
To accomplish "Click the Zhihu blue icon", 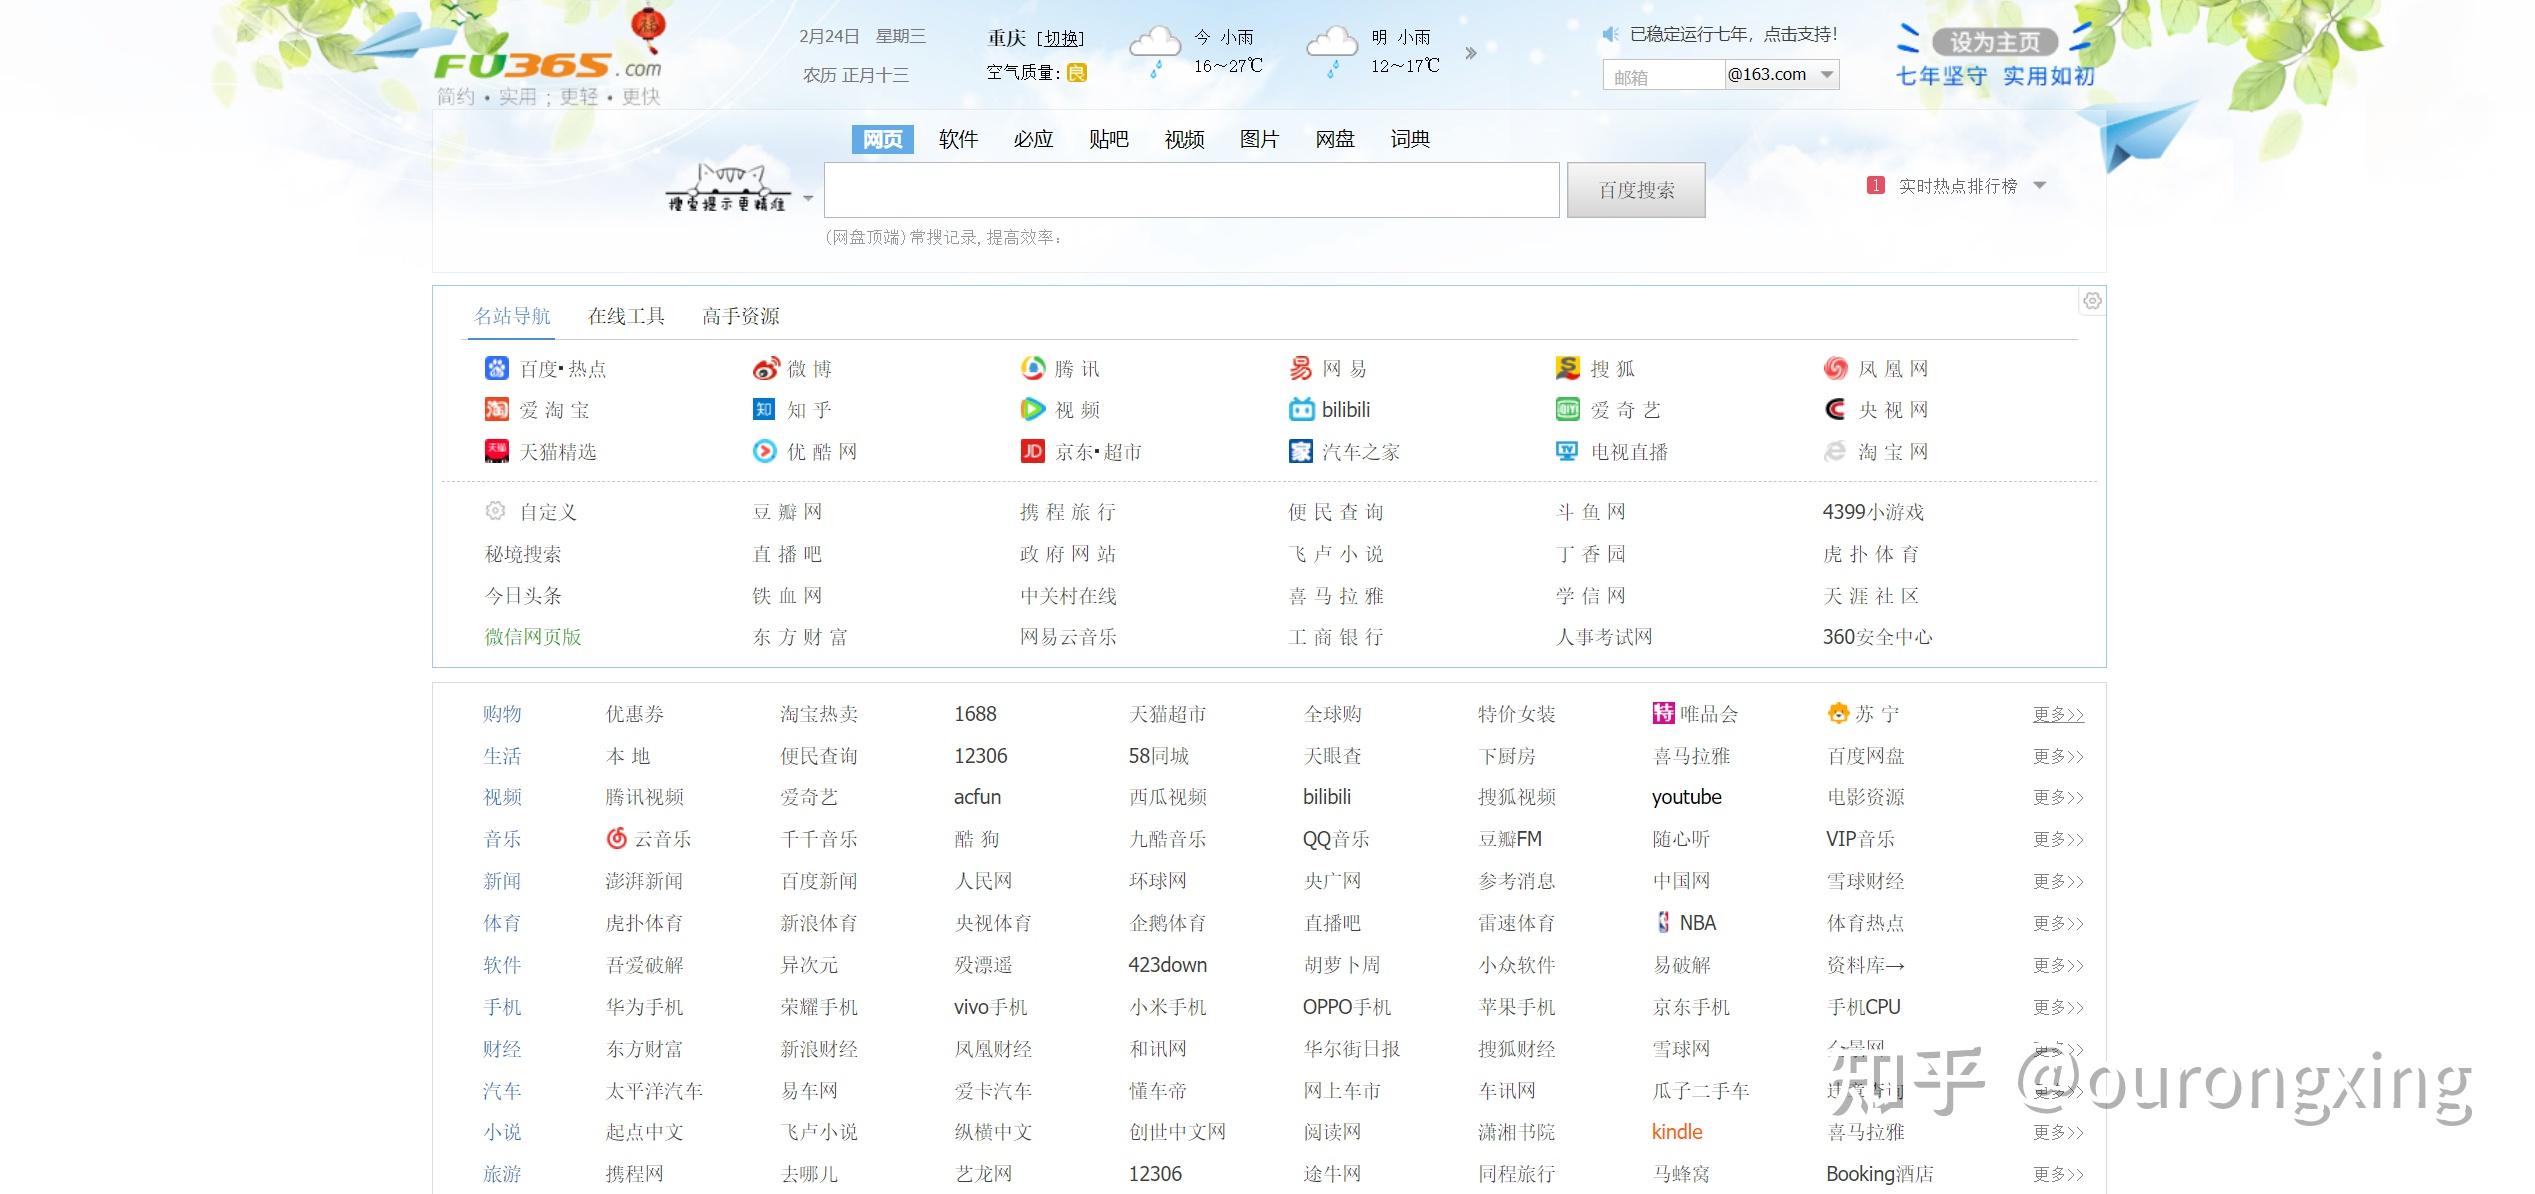I will [764, 409].
